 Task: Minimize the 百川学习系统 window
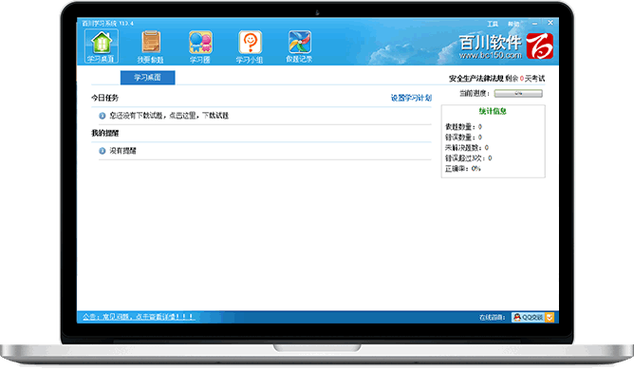pyautogui.click(x=535, y=23)
